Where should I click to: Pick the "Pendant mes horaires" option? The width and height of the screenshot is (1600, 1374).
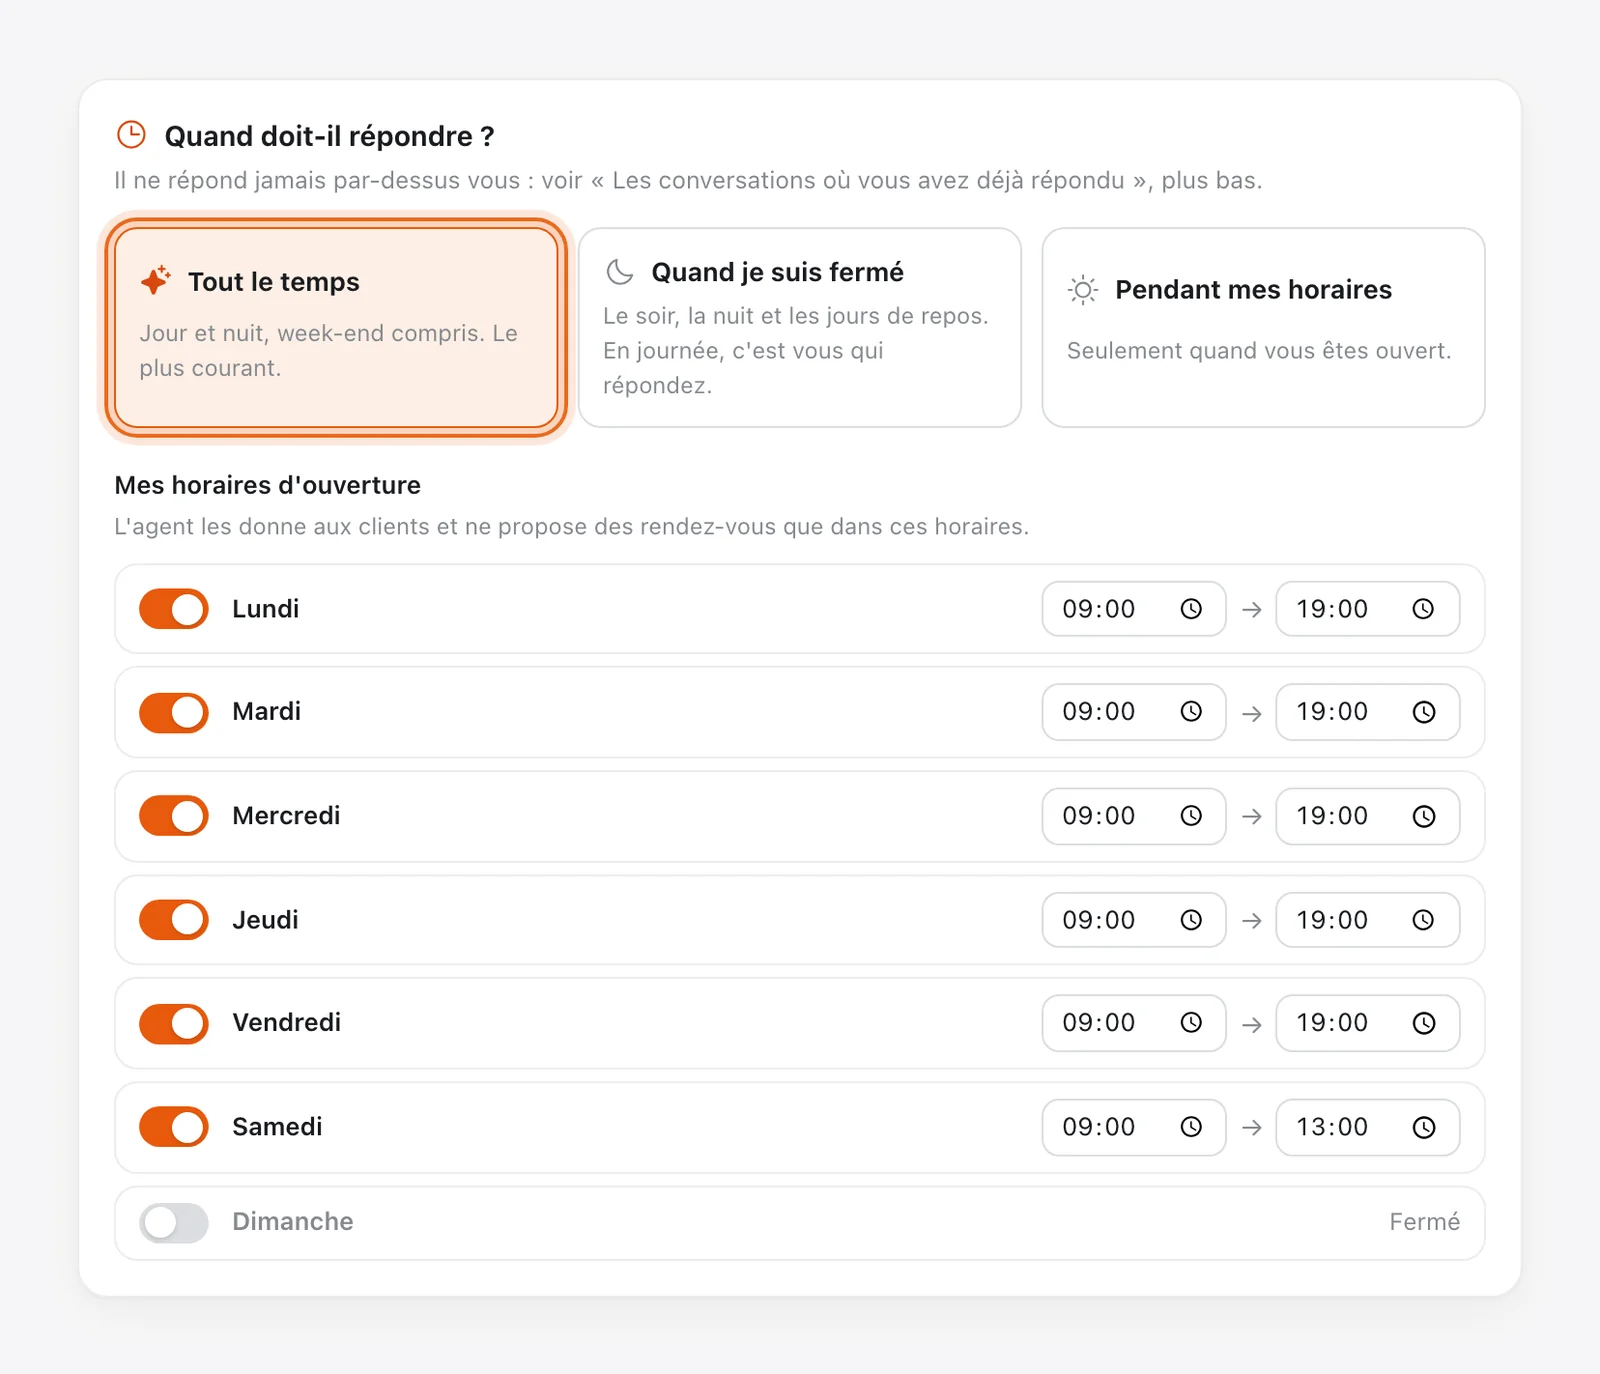[1263, 328]
